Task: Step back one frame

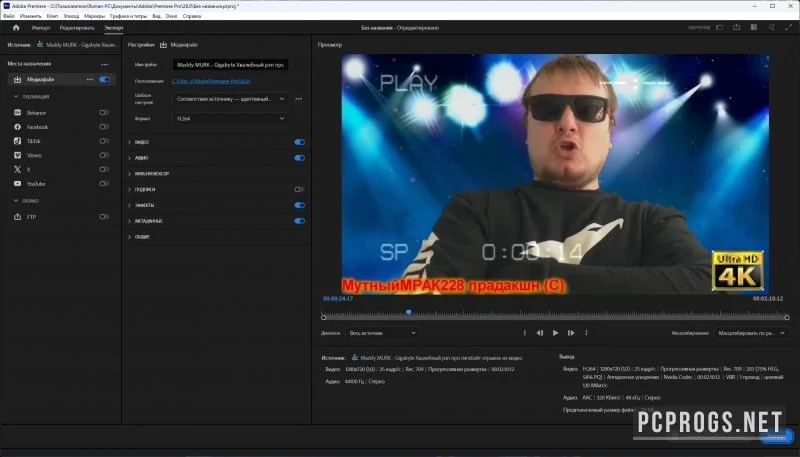Action: [540, 333]
